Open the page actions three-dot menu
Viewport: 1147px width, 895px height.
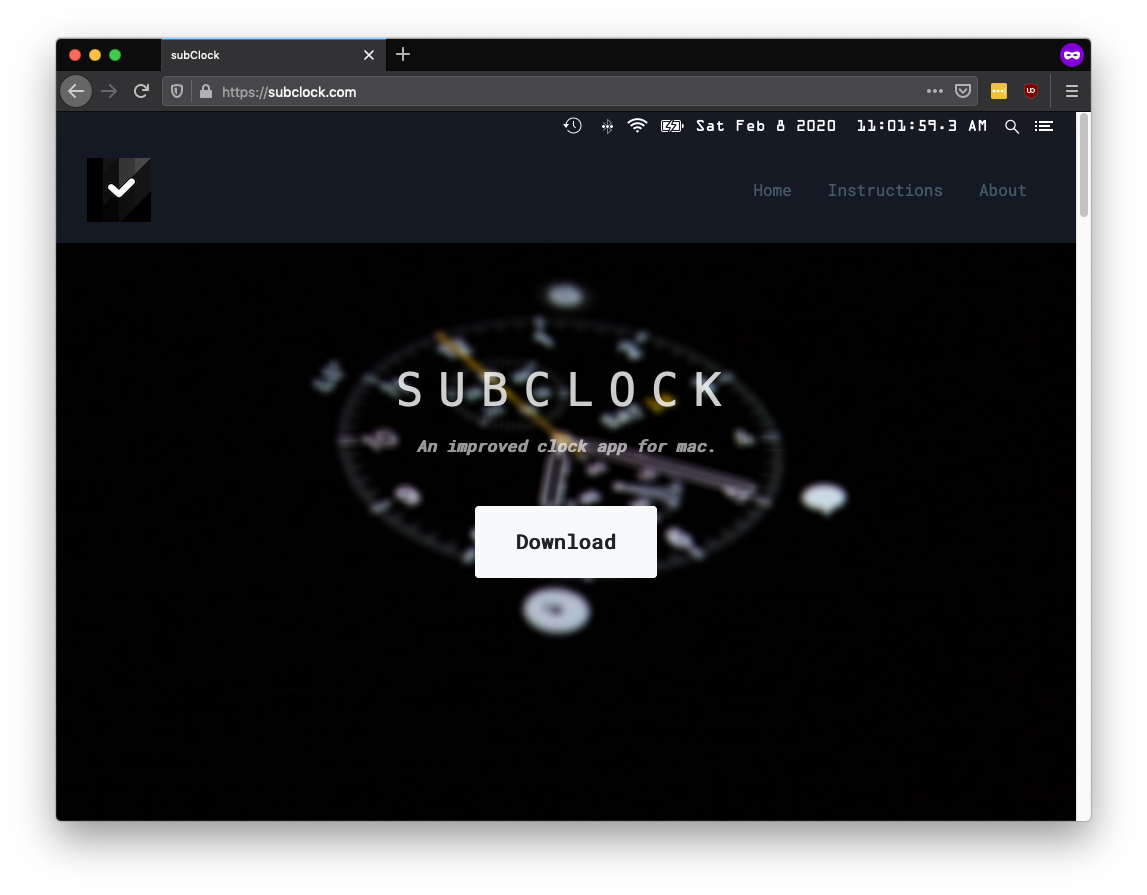[x=934, y=91]
